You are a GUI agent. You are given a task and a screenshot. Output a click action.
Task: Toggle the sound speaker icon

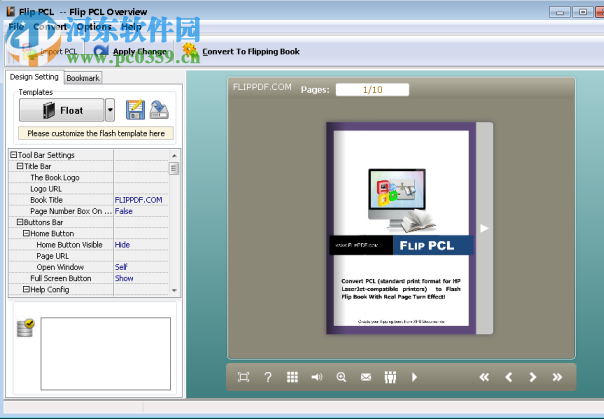click(x=317, y=377)
